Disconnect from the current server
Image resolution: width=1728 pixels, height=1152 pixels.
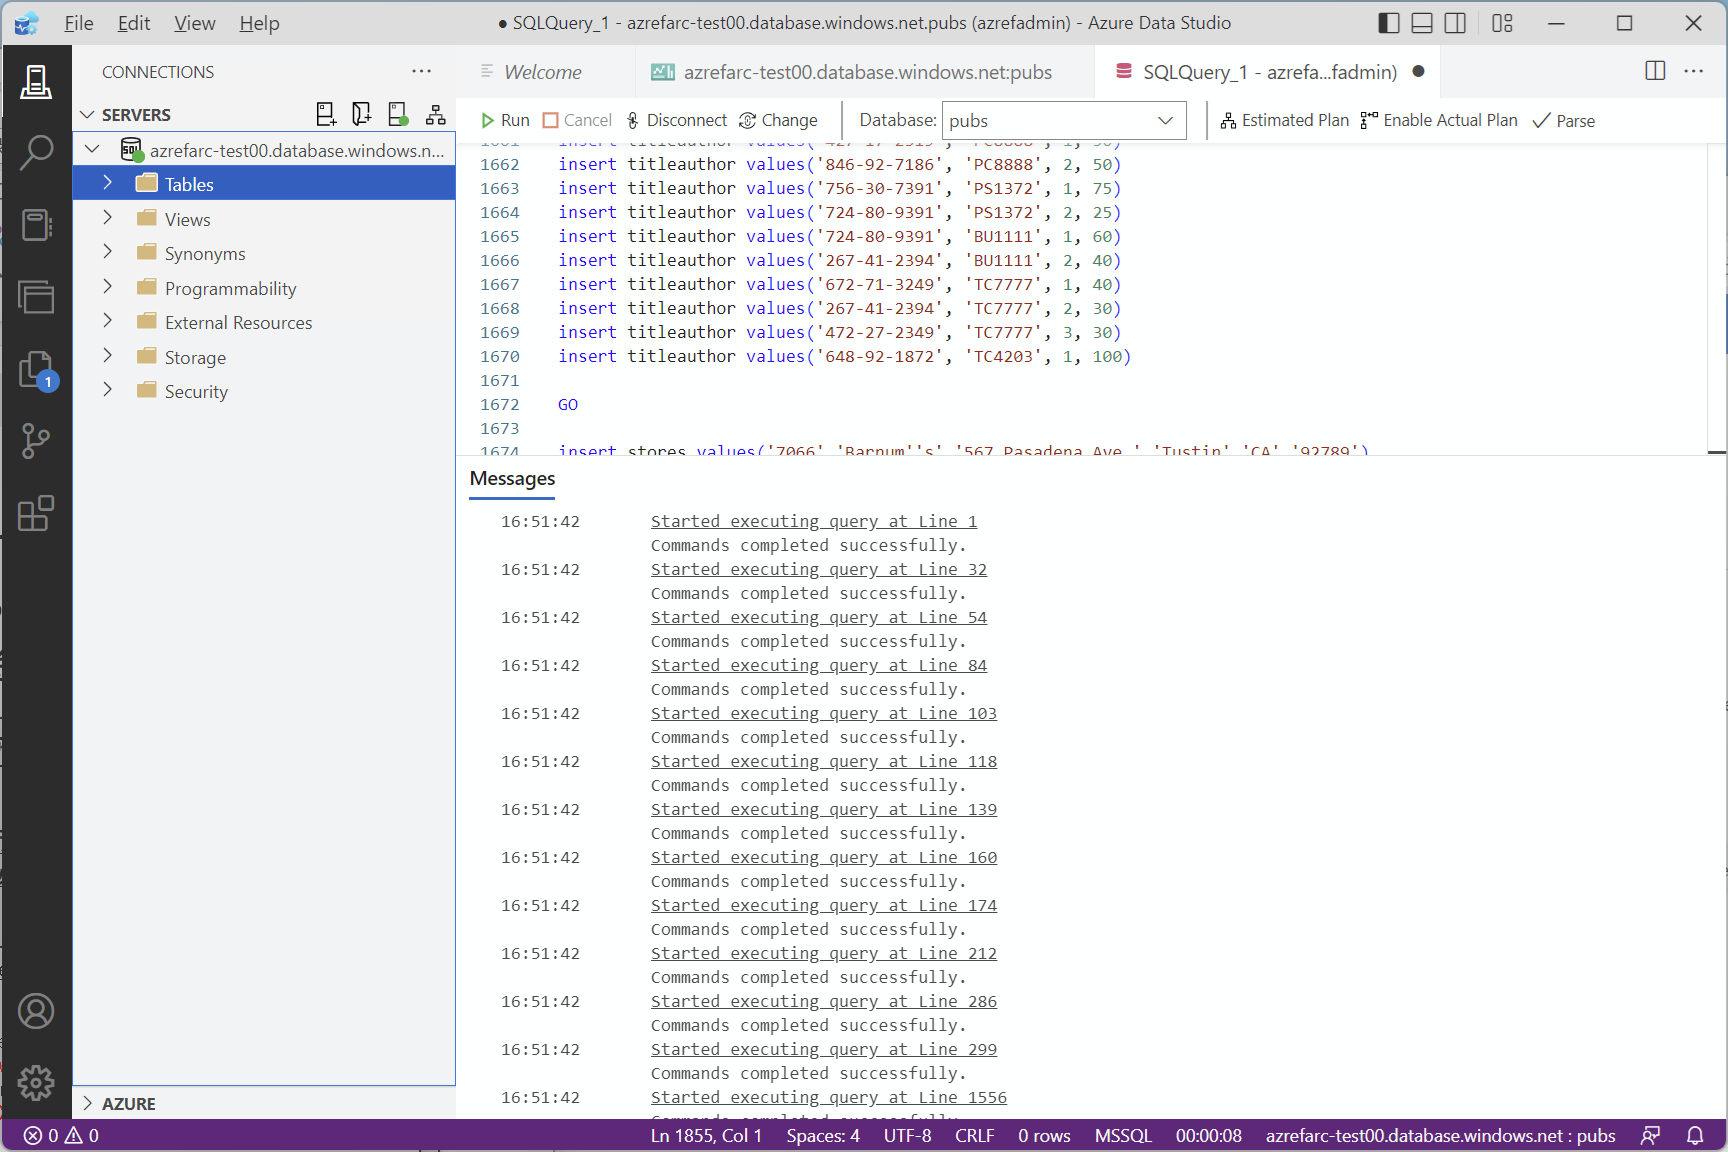tap(677, 120)
